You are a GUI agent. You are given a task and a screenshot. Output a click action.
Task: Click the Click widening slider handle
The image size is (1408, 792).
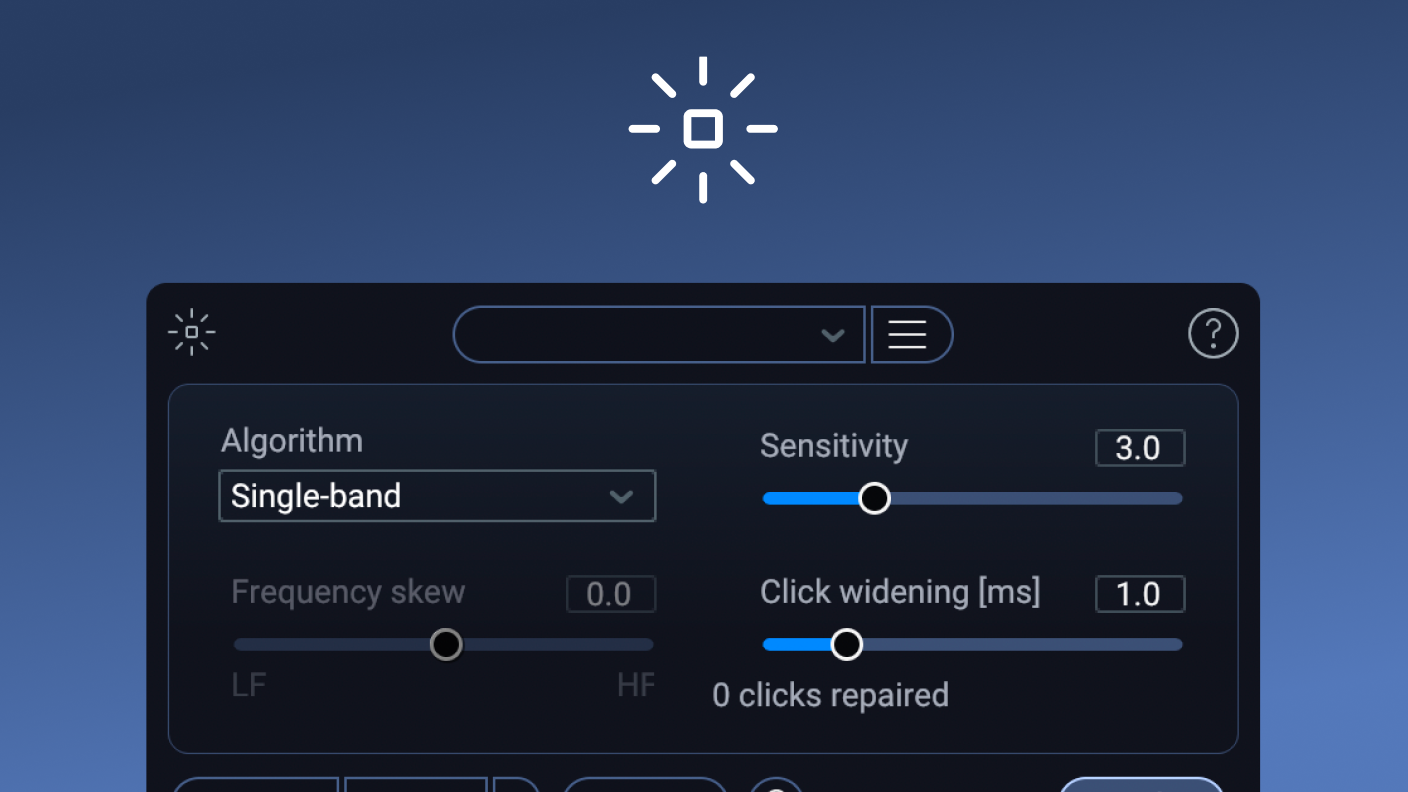coord(847,644)
